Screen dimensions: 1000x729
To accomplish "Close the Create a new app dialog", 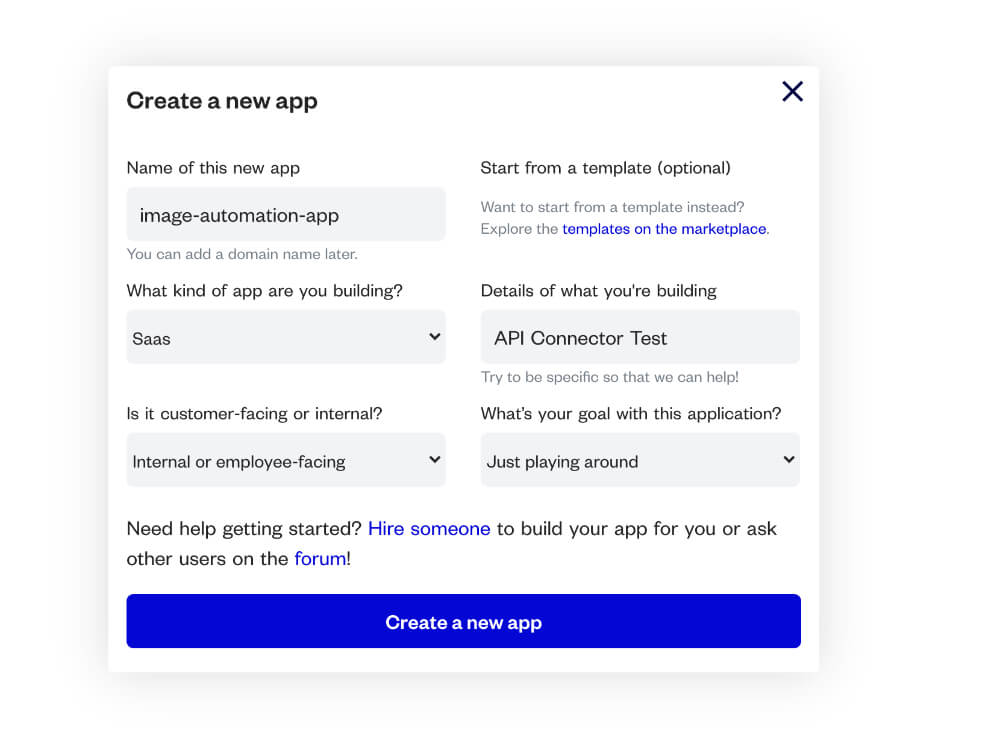I will (792, 91).
